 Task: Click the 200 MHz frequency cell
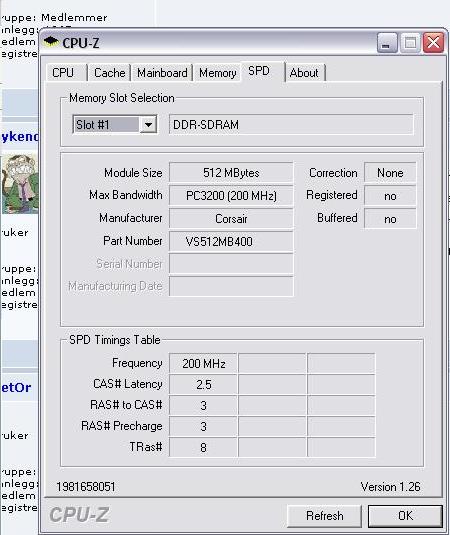(x=203, y=364)
